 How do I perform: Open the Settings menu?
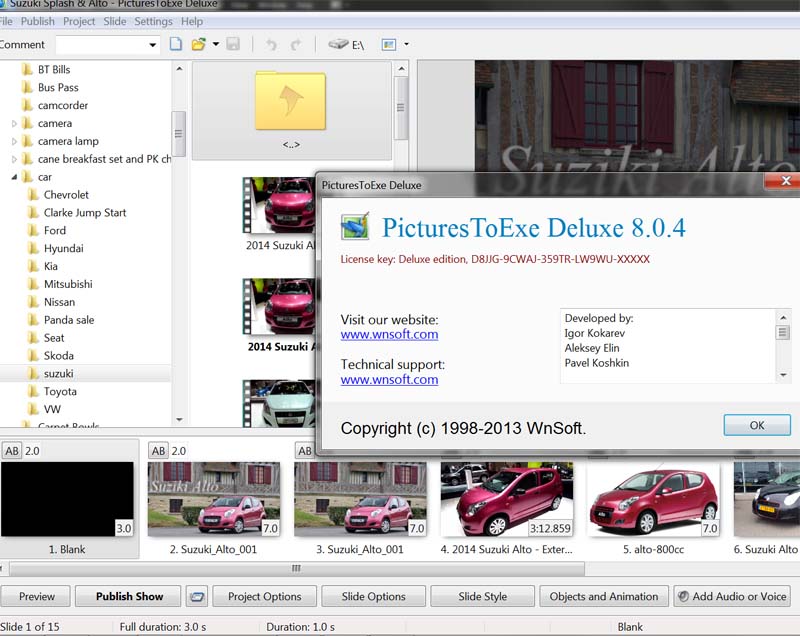pyautogui.click(x=153, y=21)
